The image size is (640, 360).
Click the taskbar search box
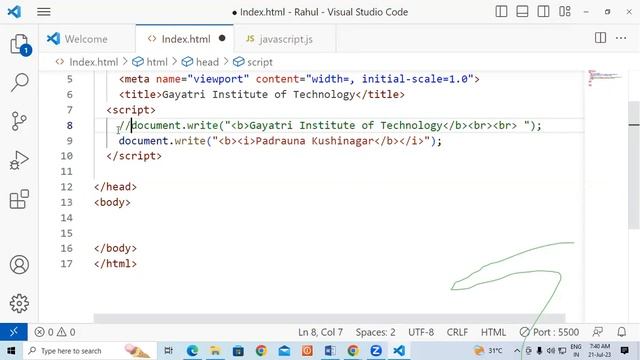point(90,351)
